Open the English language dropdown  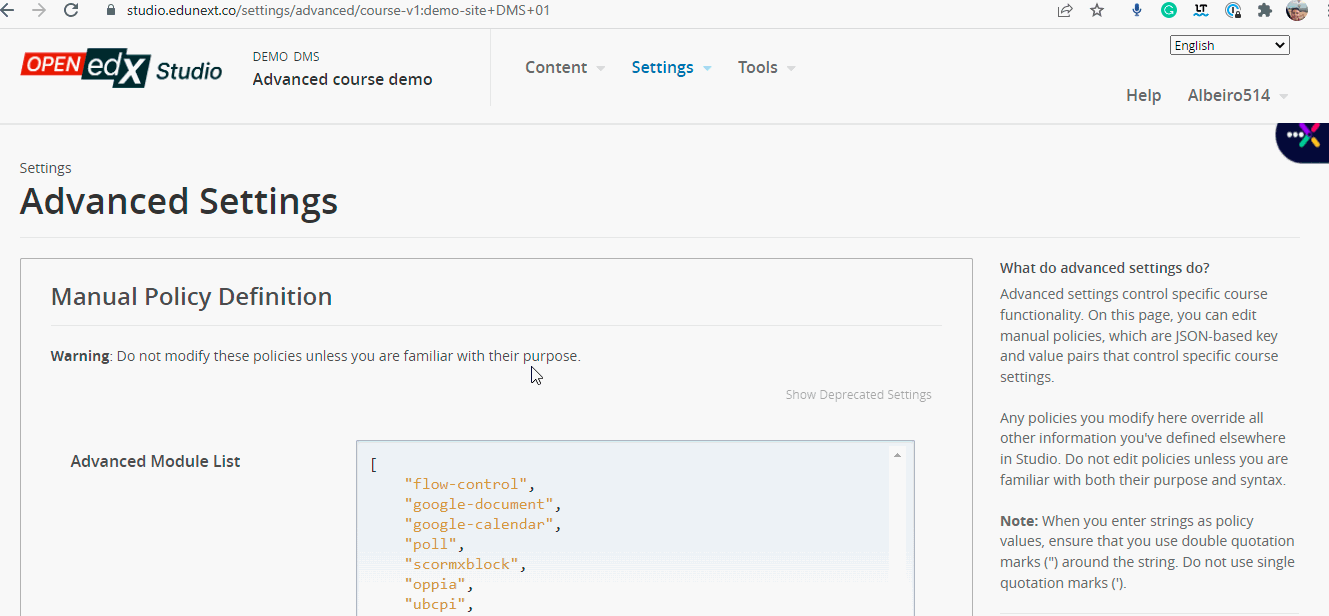click(x=1229, y=45)
